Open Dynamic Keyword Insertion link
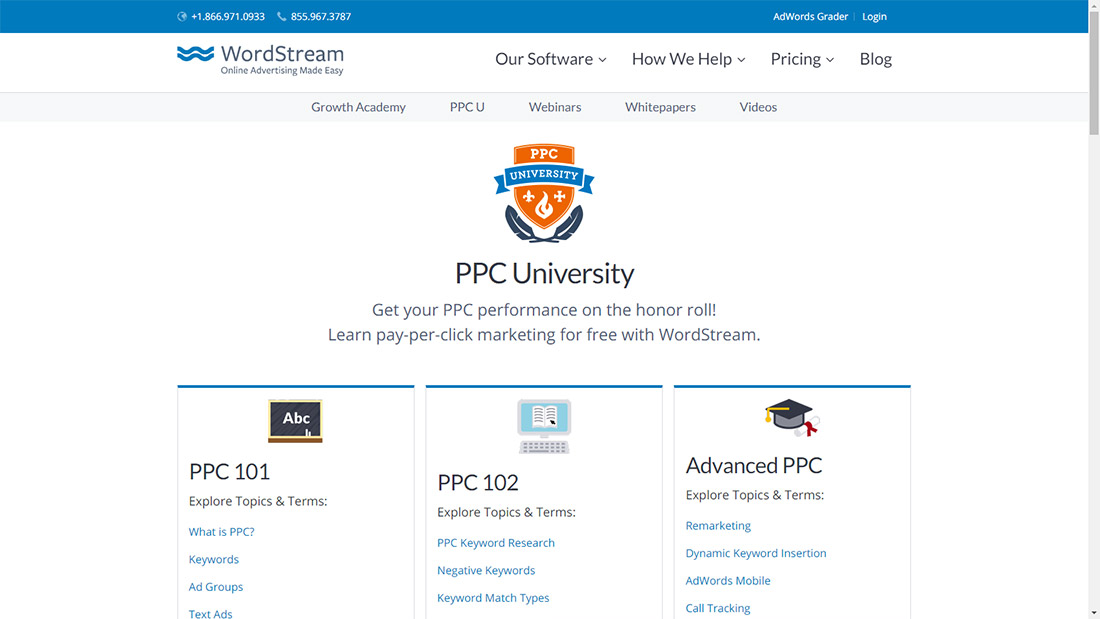 pos(756,553)
